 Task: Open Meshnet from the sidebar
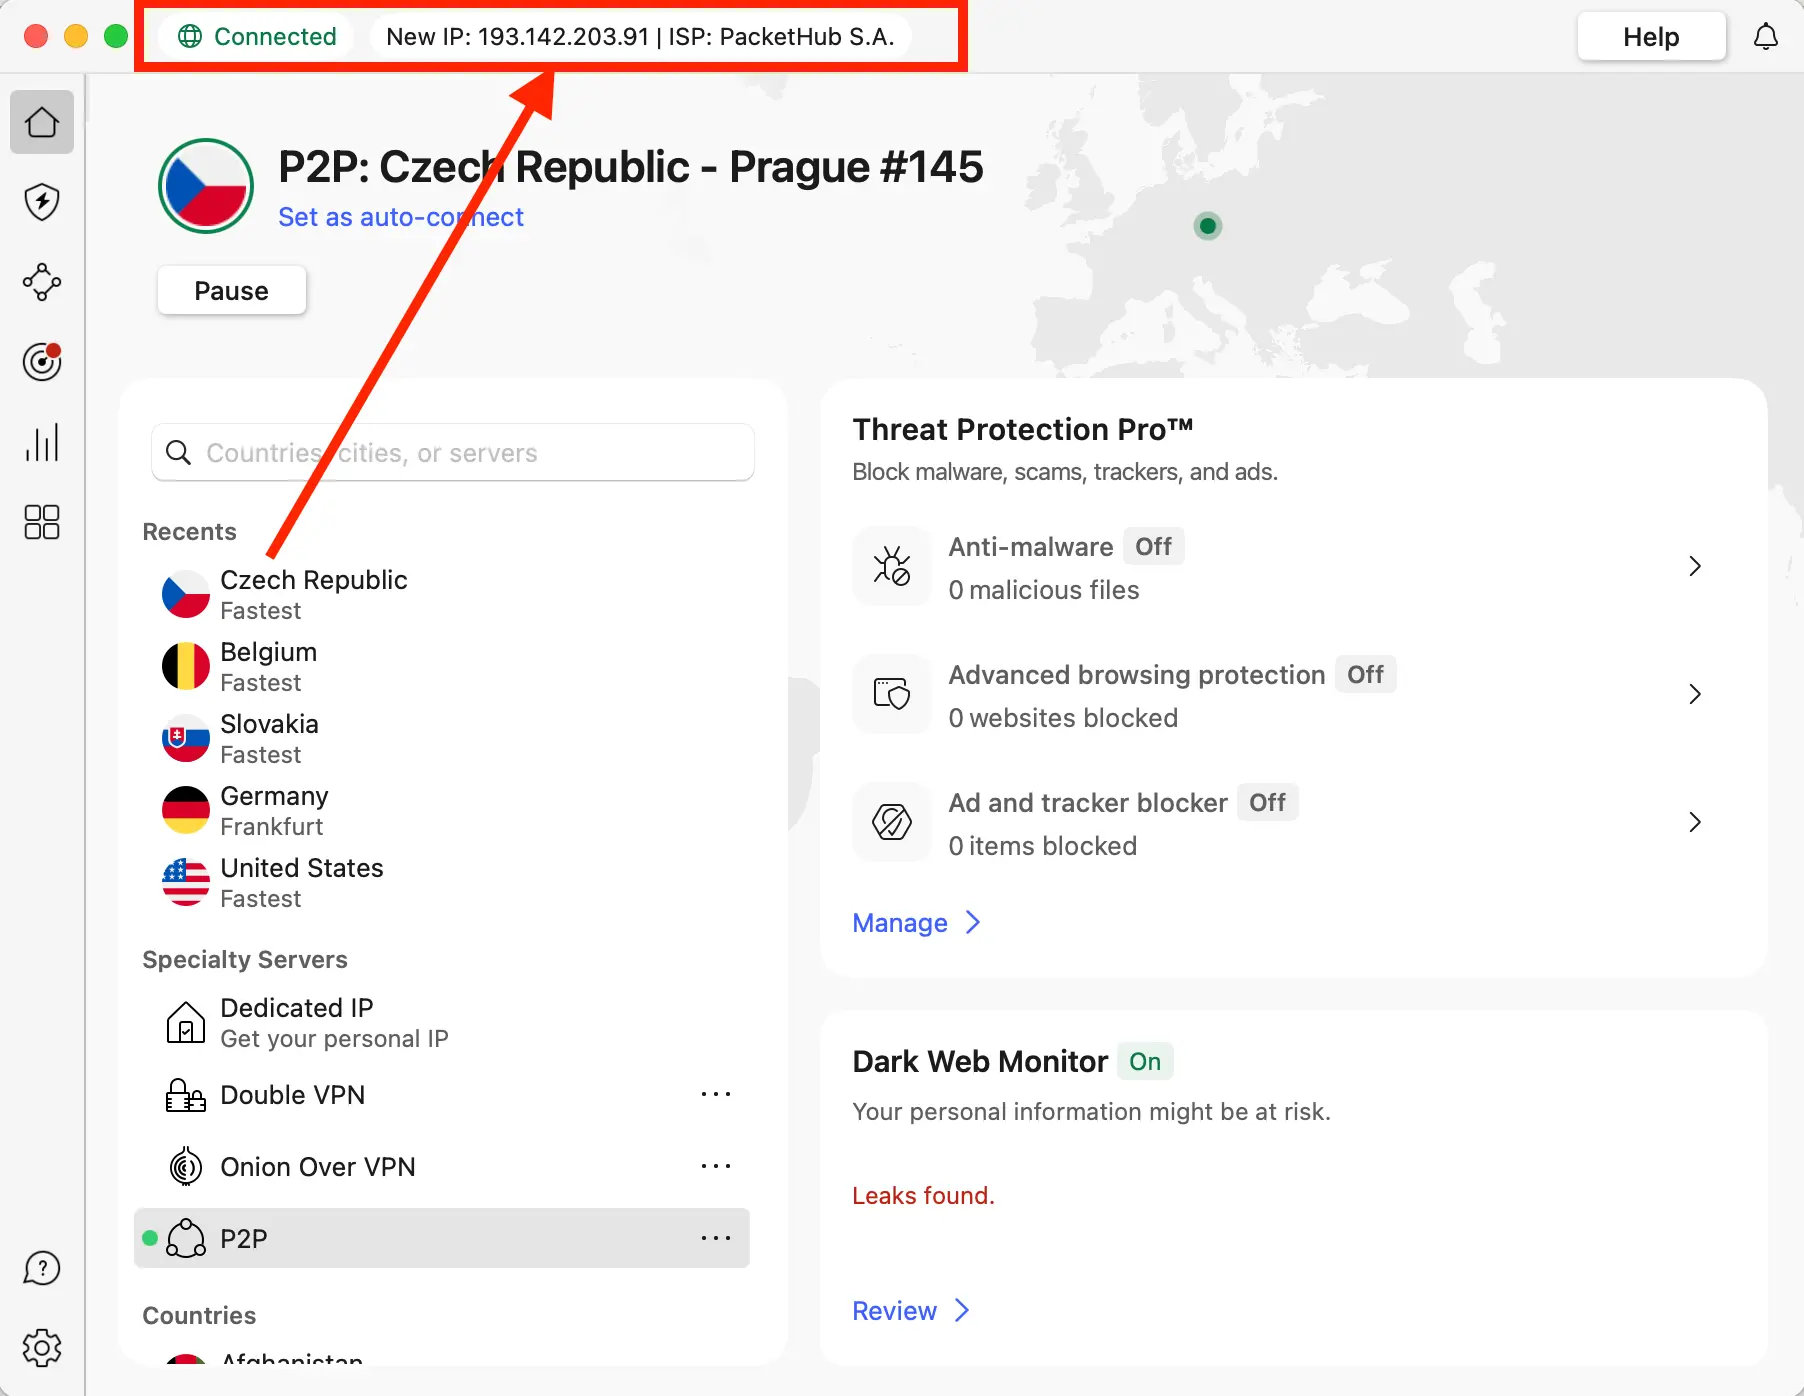pyautogui.click(x=41, y=282)
